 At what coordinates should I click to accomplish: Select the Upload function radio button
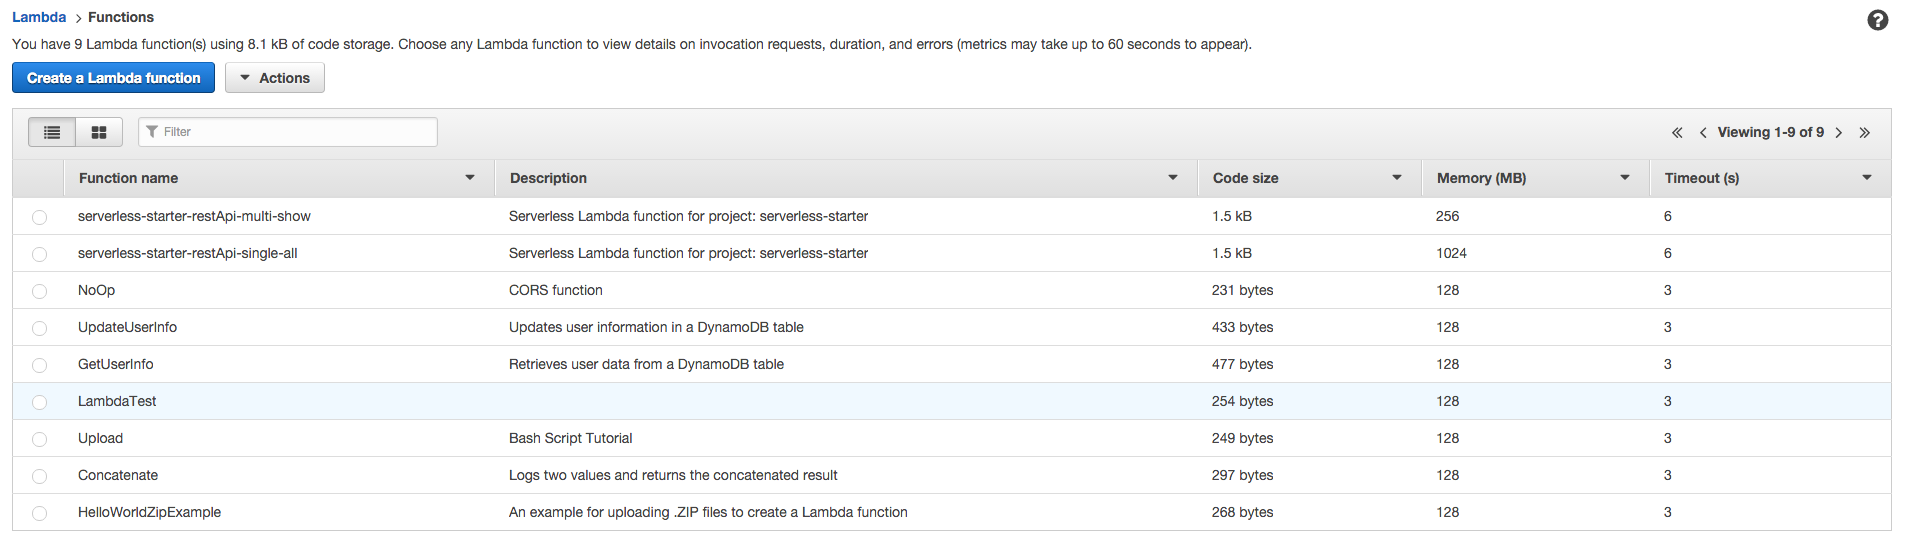39,439
